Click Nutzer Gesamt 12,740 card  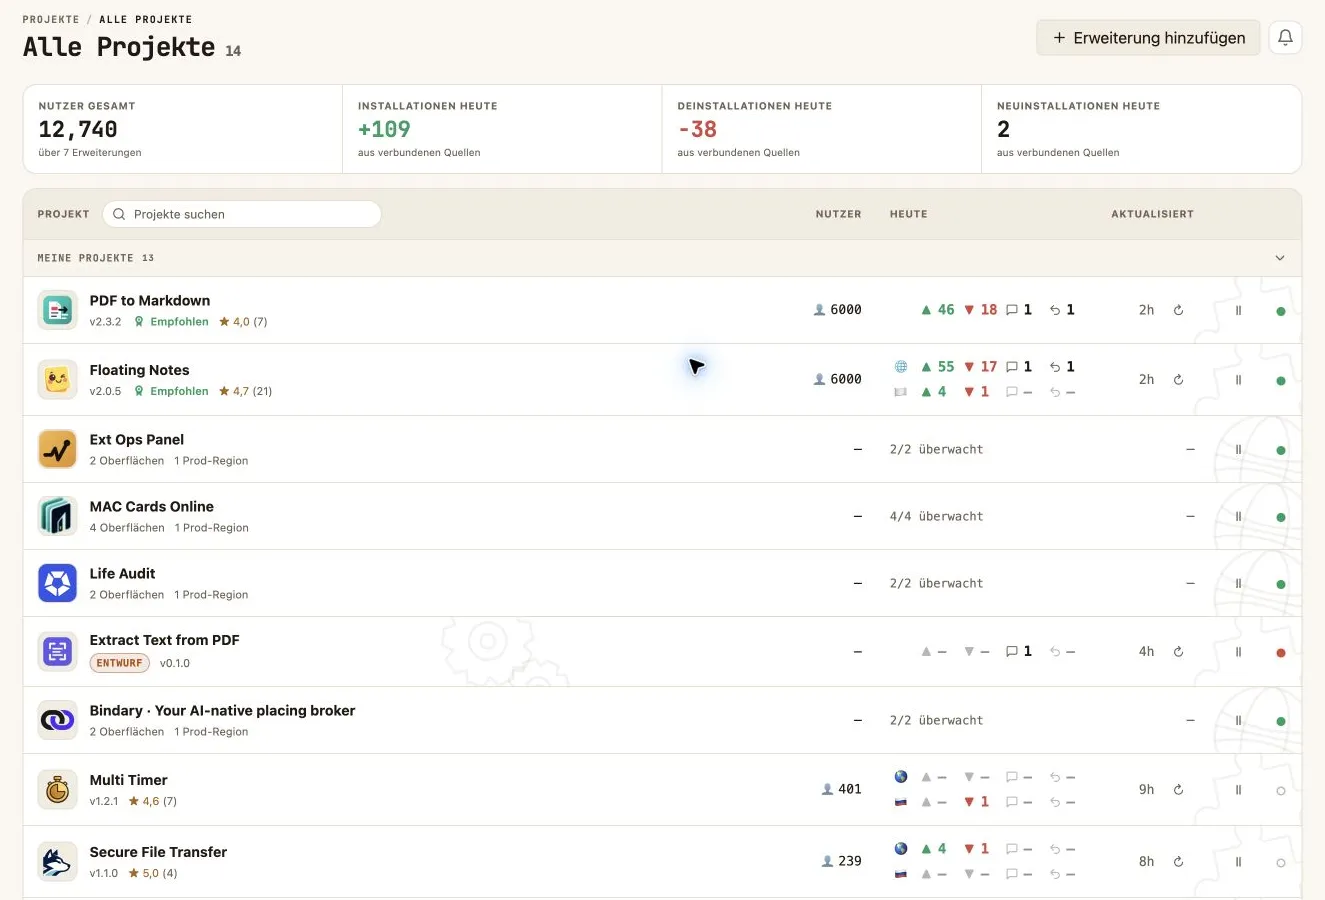[x=183, y=129]
